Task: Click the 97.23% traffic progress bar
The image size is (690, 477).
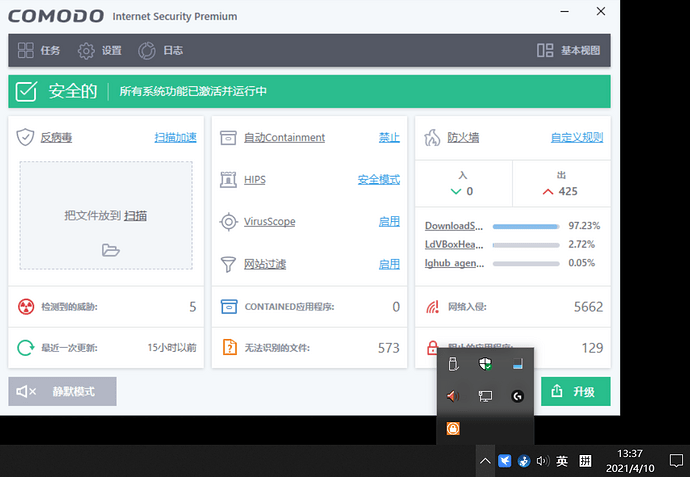Action: [526, 227]
